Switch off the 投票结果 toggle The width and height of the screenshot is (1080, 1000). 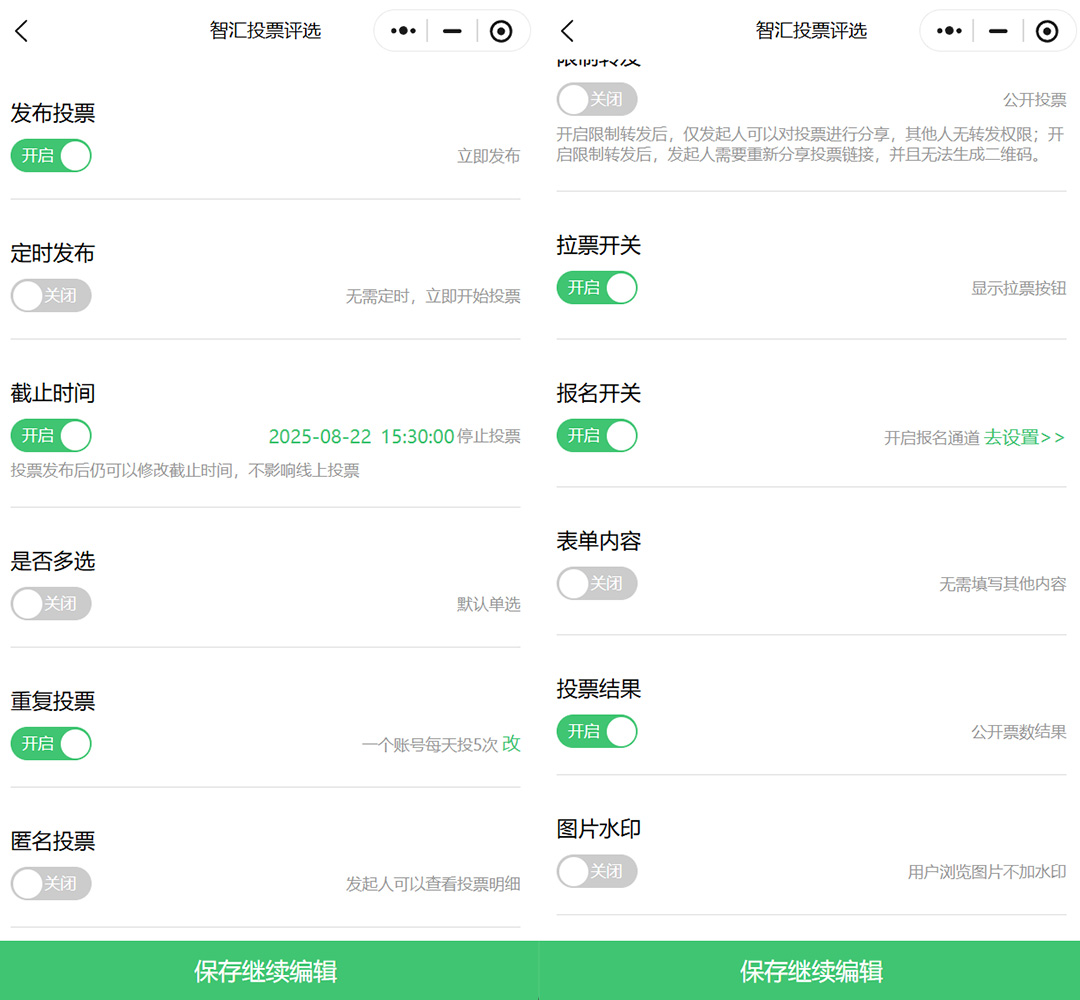tap(597, 732)
